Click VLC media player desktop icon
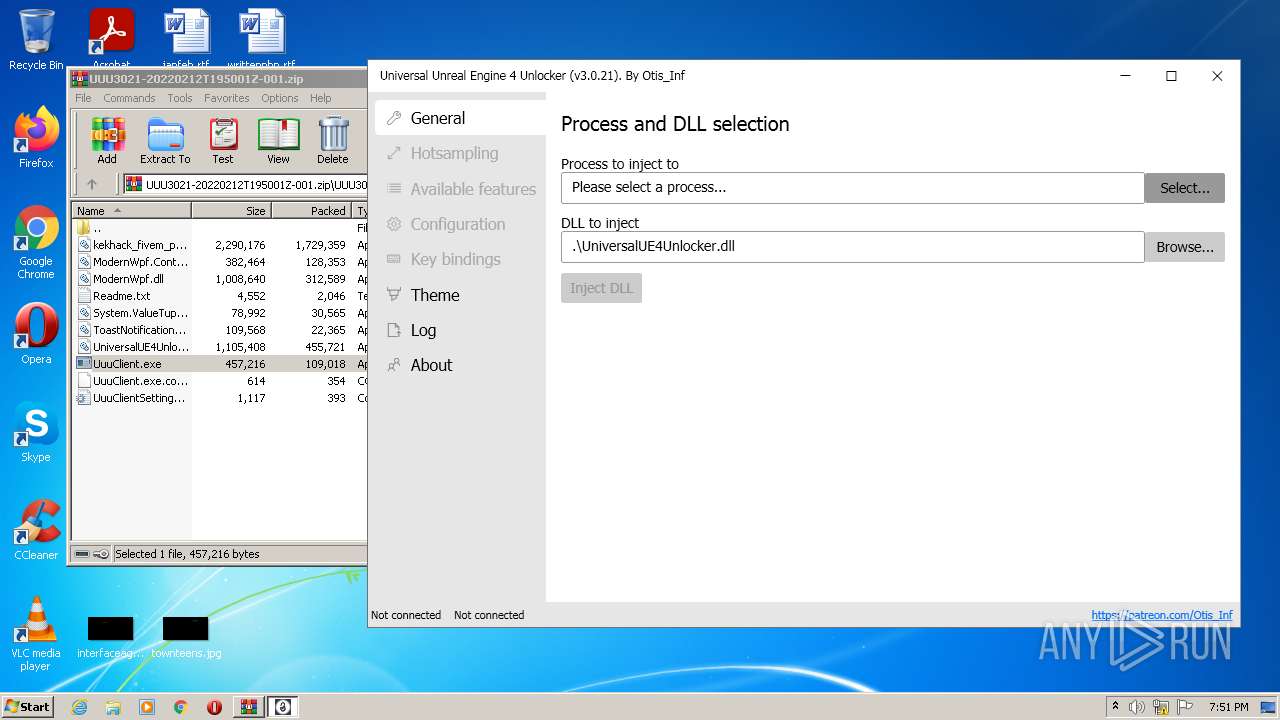Image resolution: width=1280 pixels, height=720 pixels. point(36,634)
